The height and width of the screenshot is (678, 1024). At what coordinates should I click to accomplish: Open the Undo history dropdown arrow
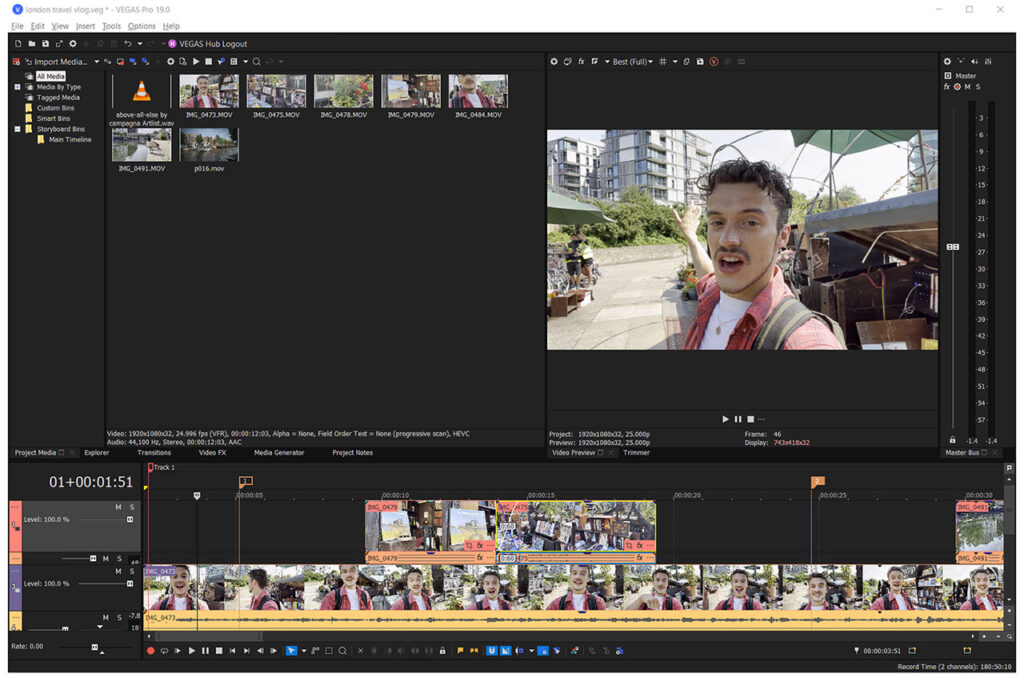coord(140,44)
